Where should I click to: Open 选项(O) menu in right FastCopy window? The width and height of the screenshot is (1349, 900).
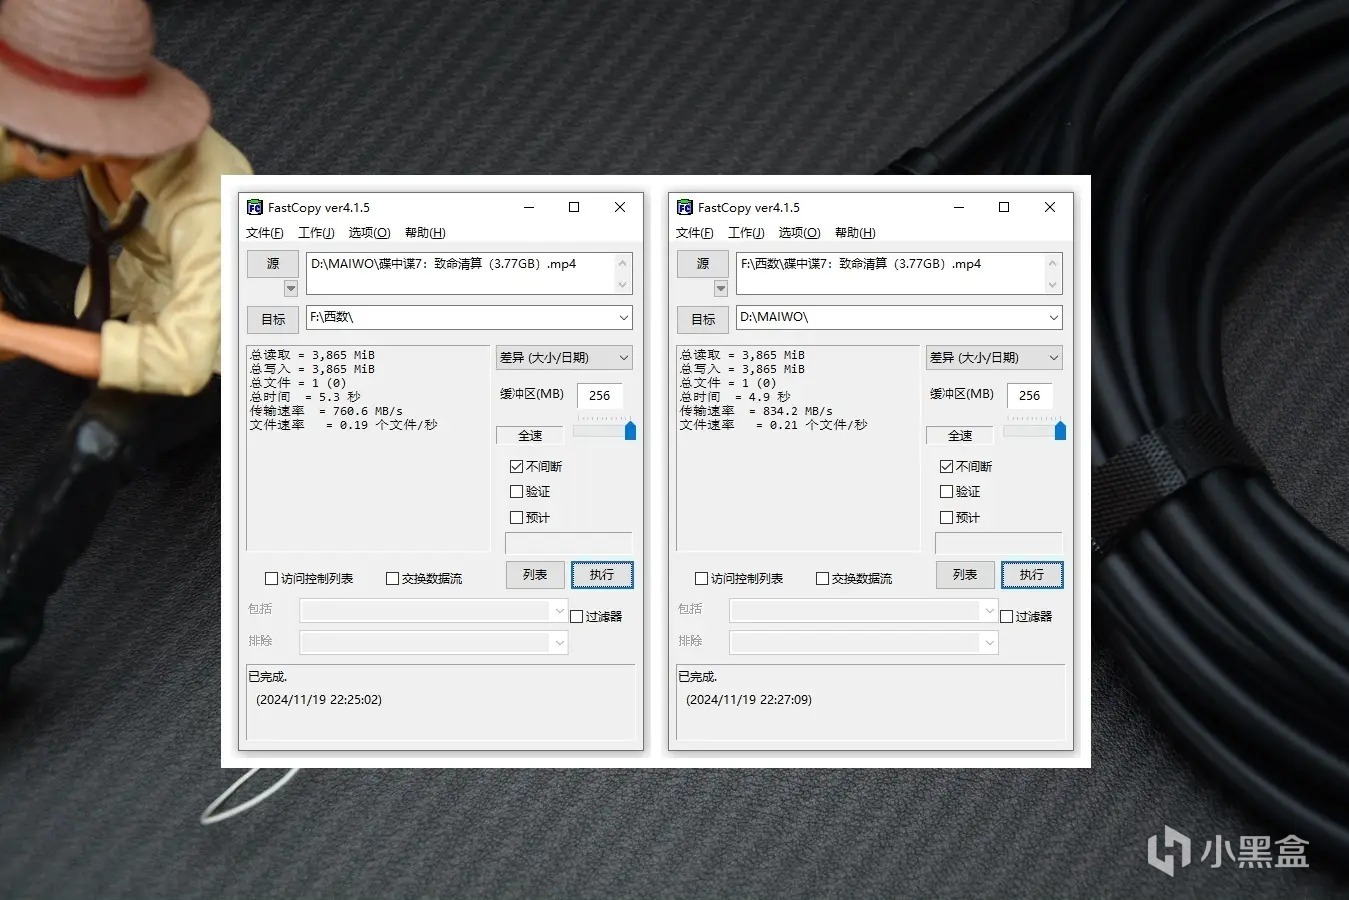(800, 233)
